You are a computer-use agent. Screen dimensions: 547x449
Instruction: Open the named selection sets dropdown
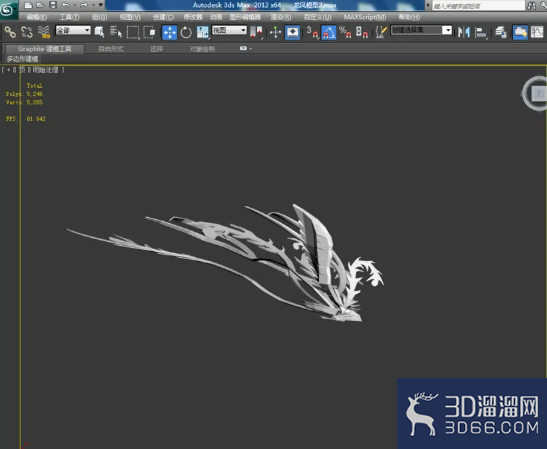pyautogui.click(x=421, y=30)
